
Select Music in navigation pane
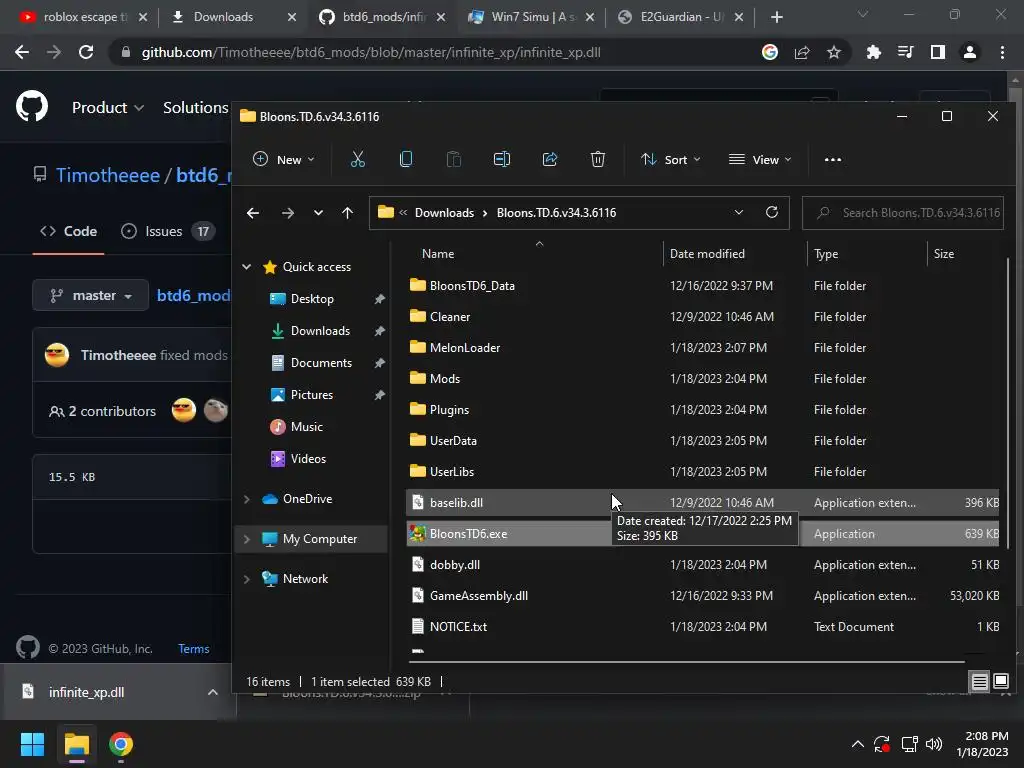pyautogui.click(x=297, y=426)
